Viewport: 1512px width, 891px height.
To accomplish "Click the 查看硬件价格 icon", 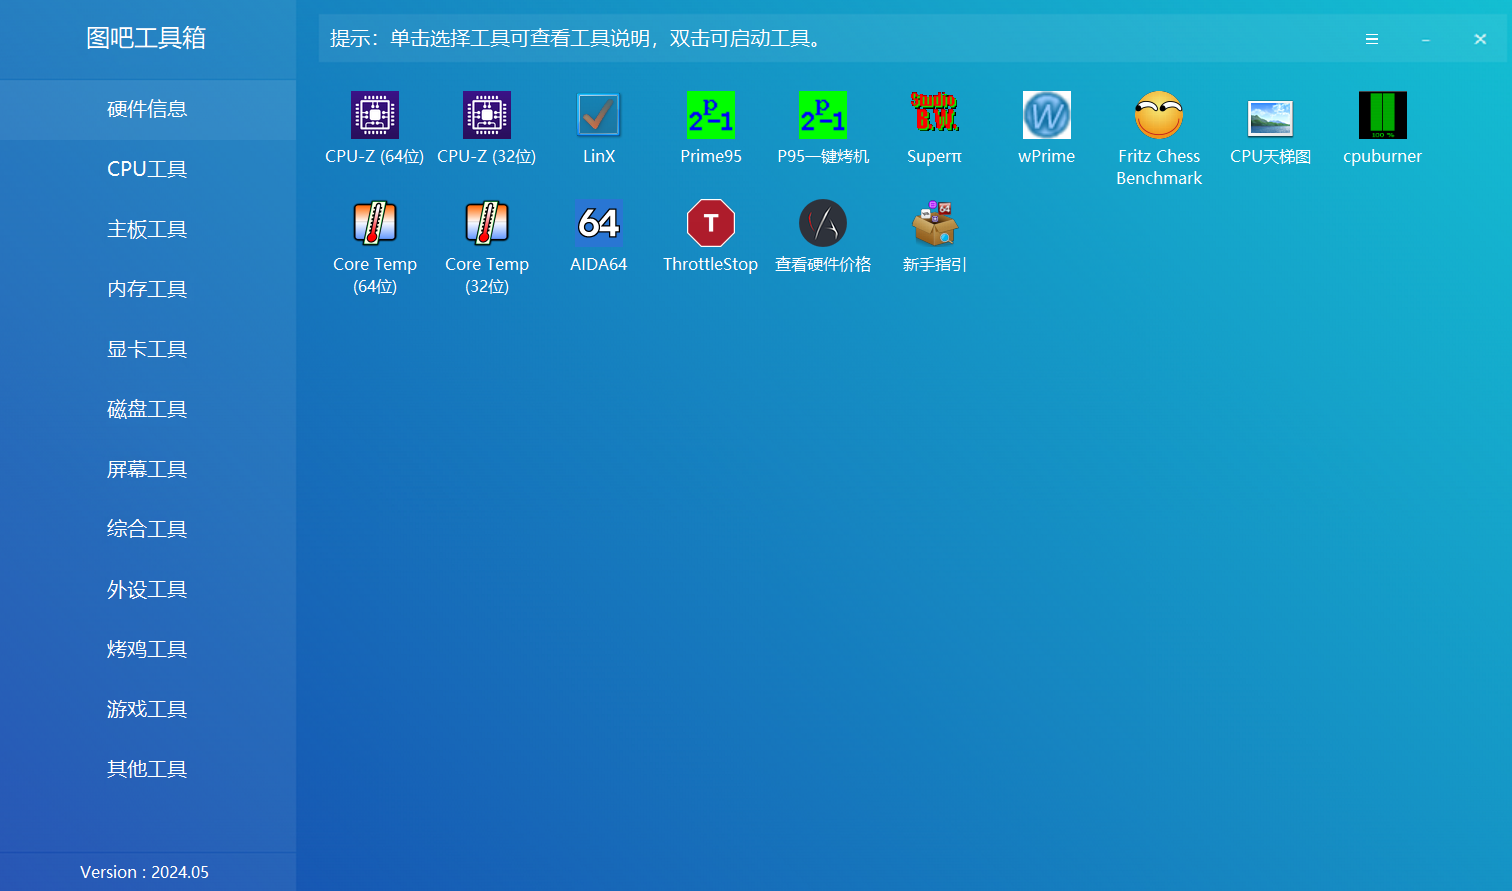I will tap(823, 223).
